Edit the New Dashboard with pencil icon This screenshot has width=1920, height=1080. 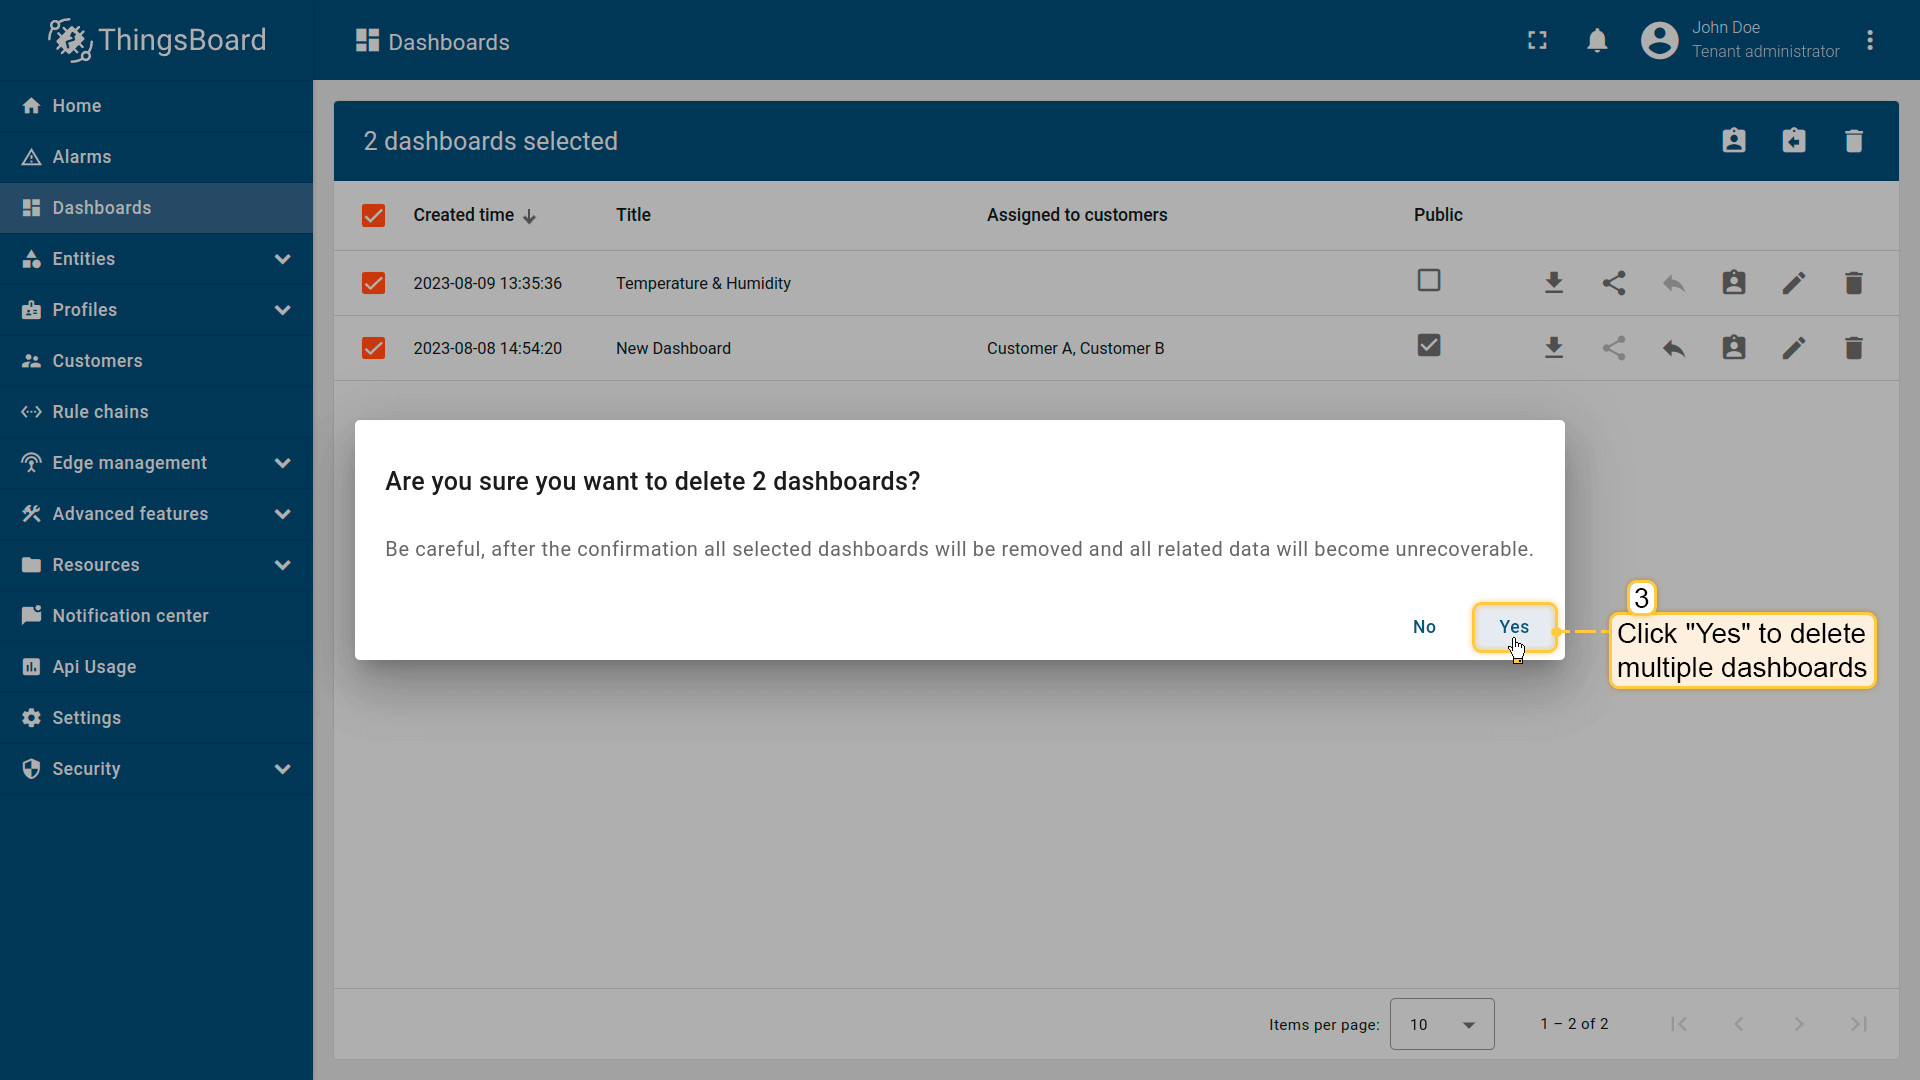(x=1793, y=348)
